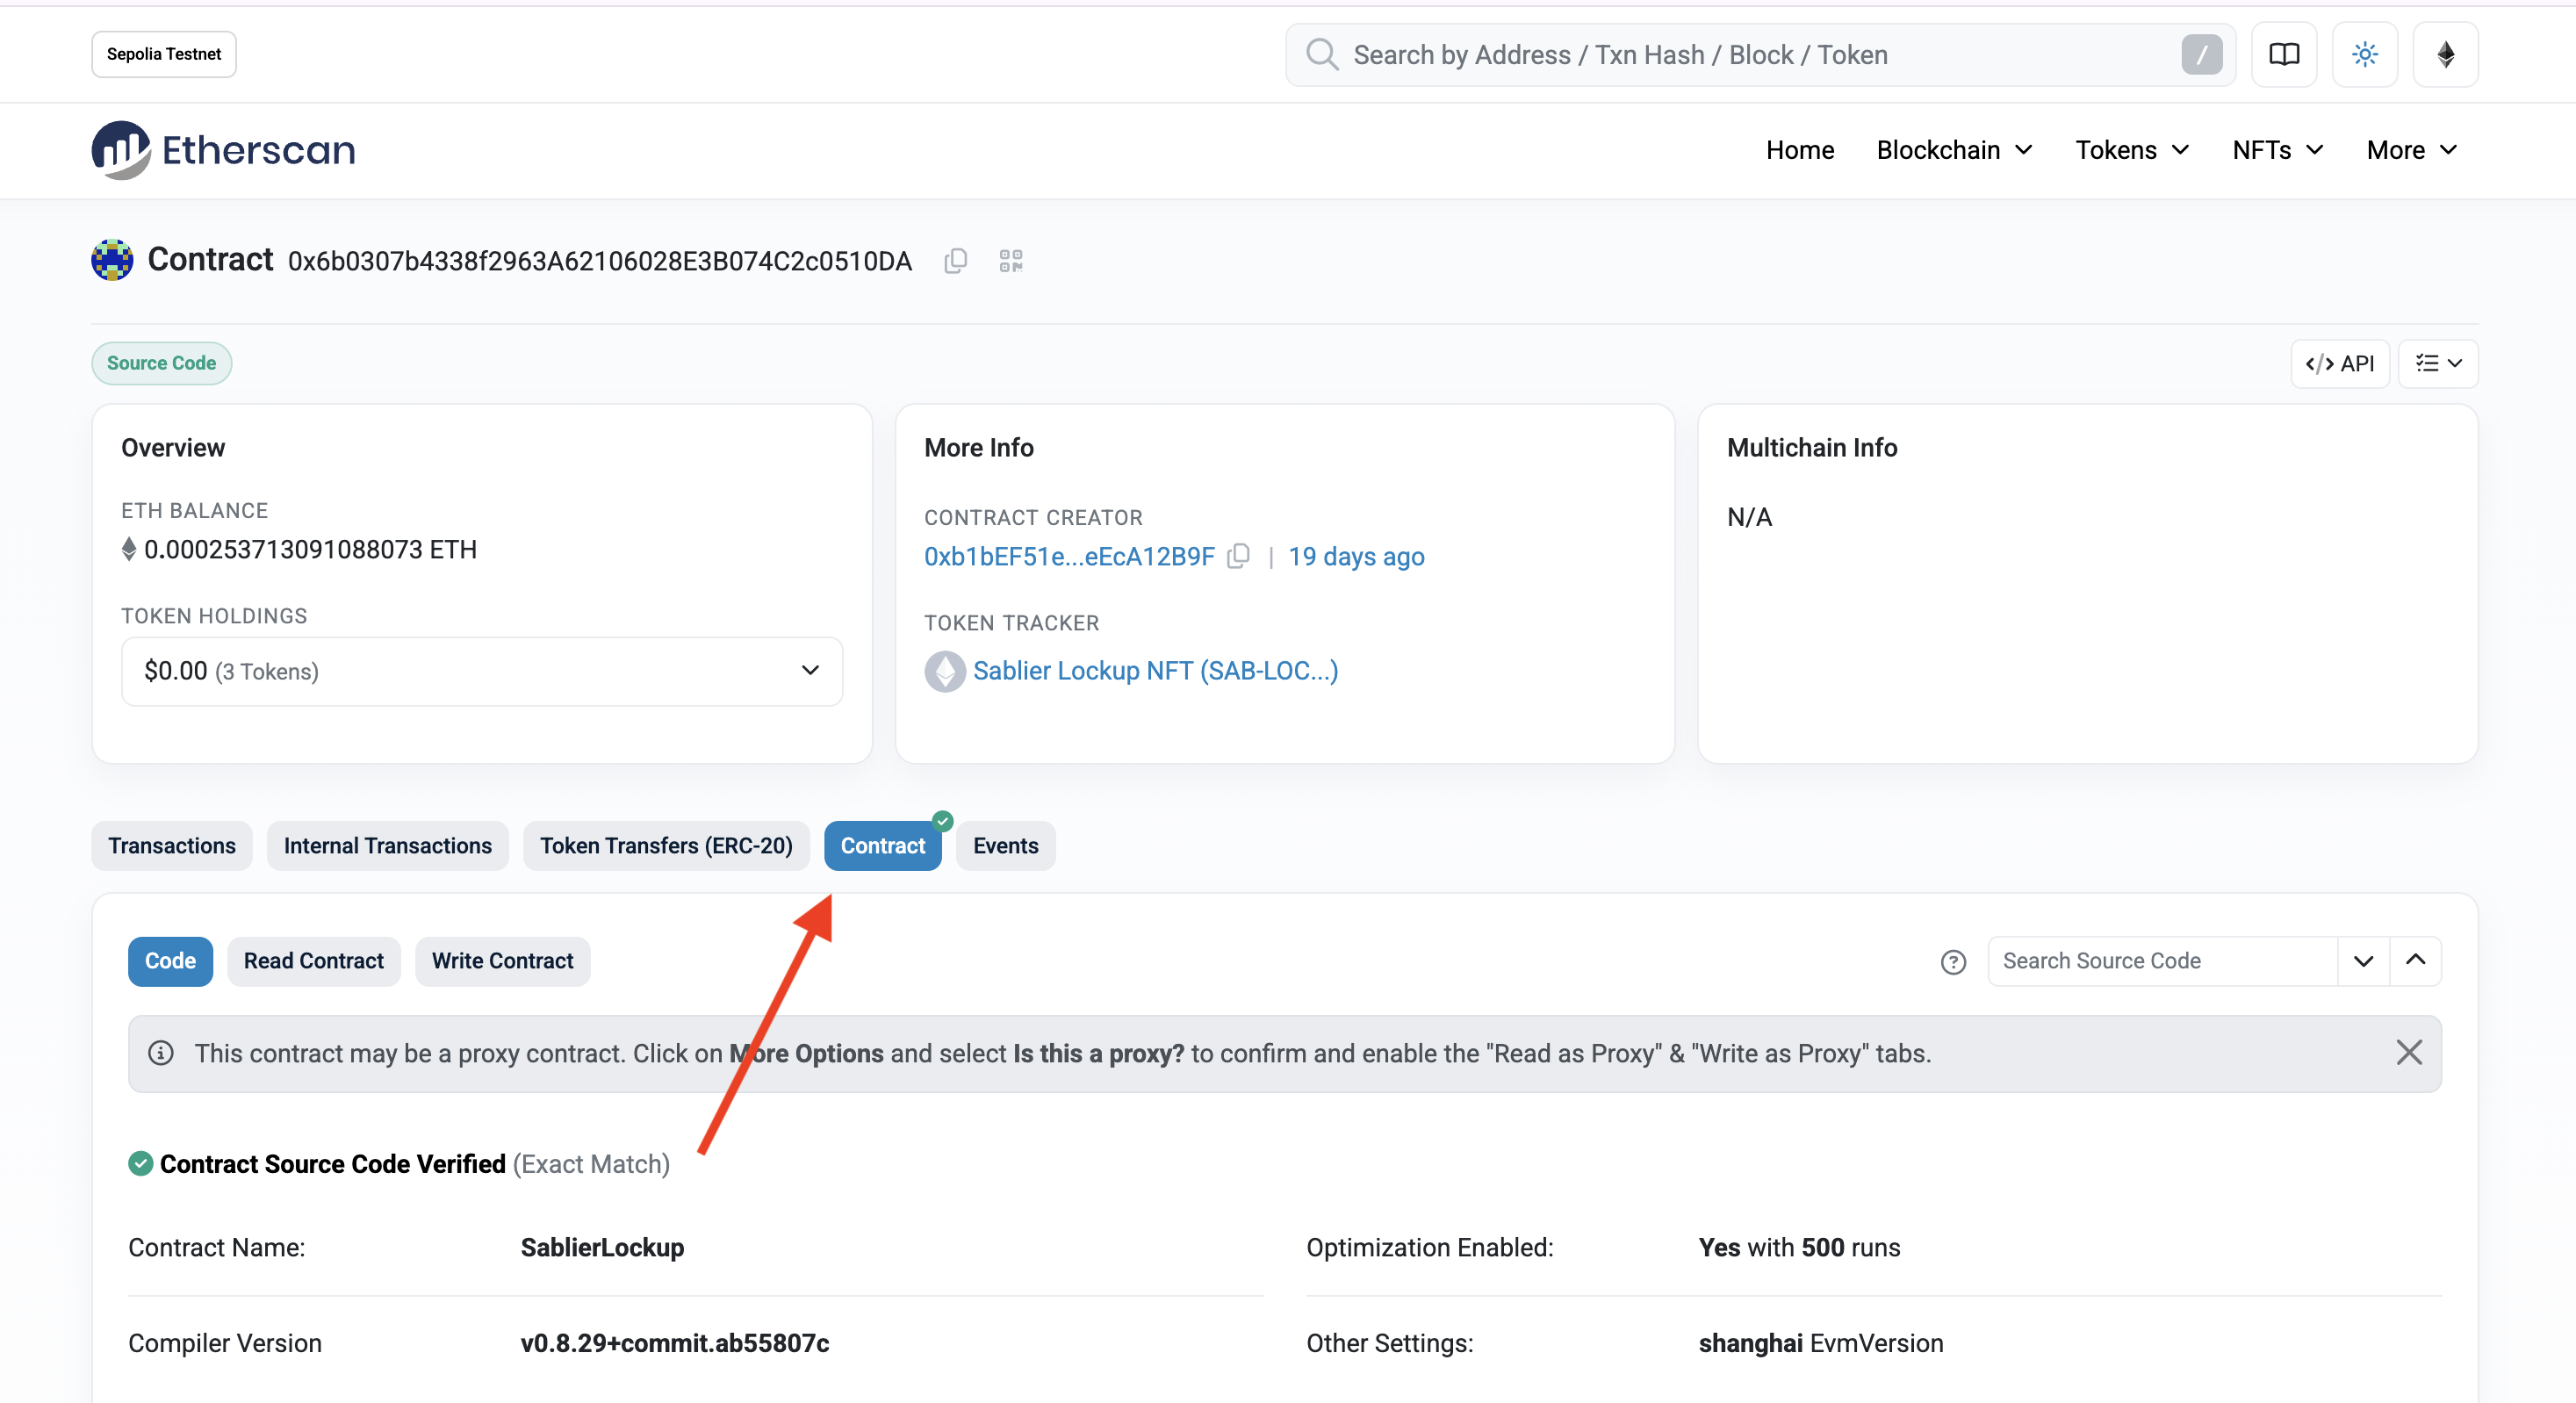Viewport: 2576px width, 1403px height.
Task: Click the Source Code badge
Action: point(161,363)
